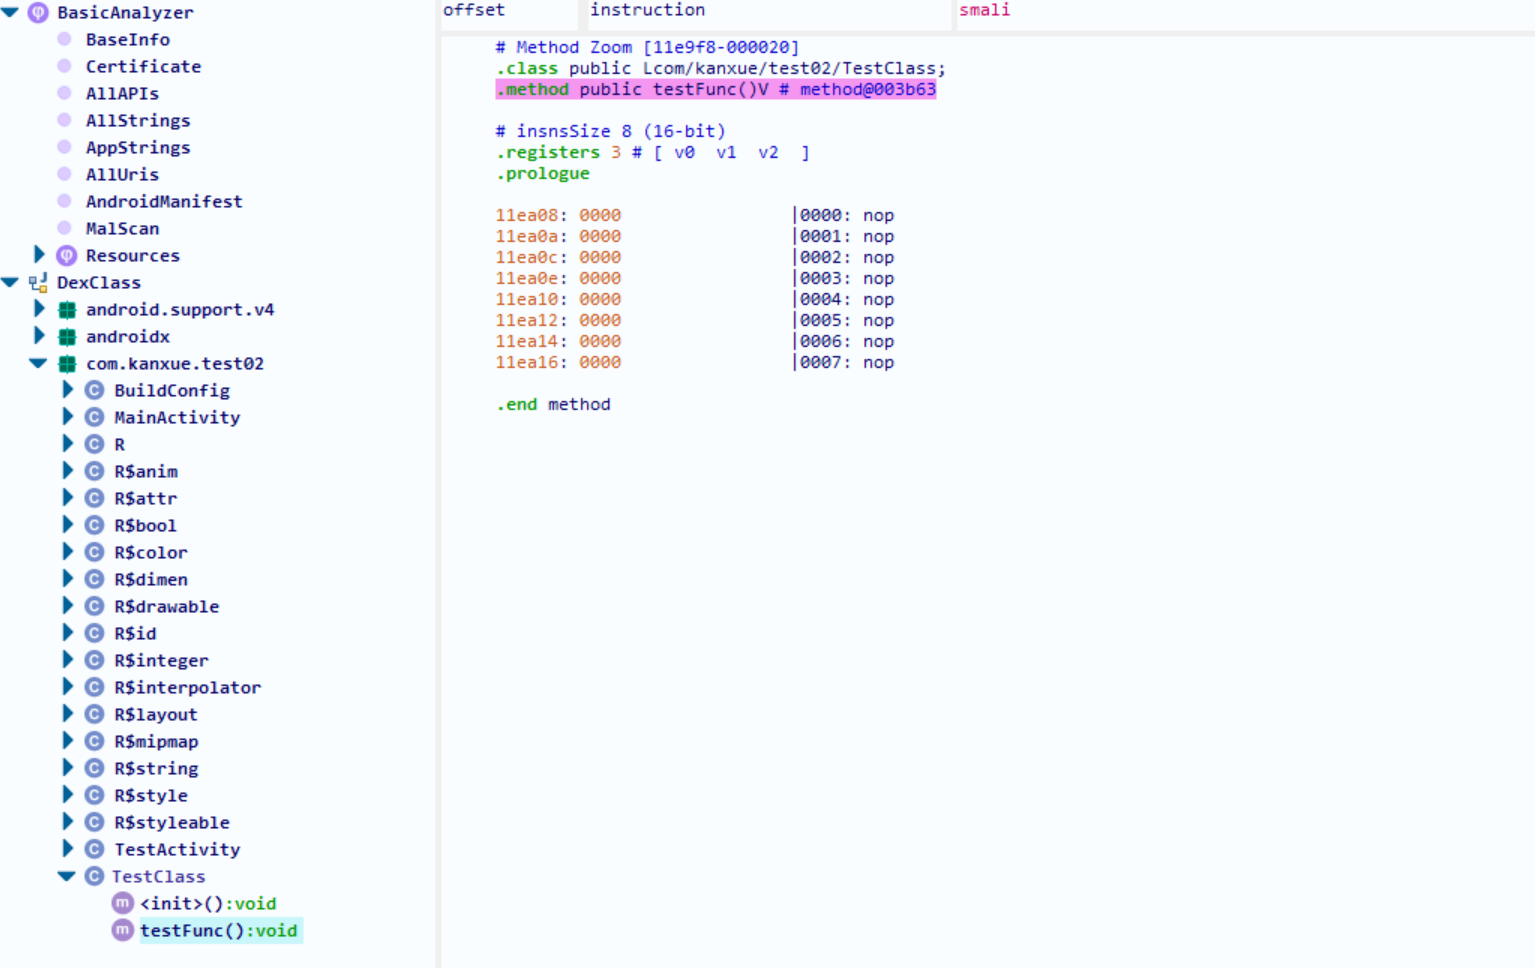The width and height of the screenshot is (1535, 968).
Task: Click the purple Resources node icon
Action: click(x=67, y=256)
